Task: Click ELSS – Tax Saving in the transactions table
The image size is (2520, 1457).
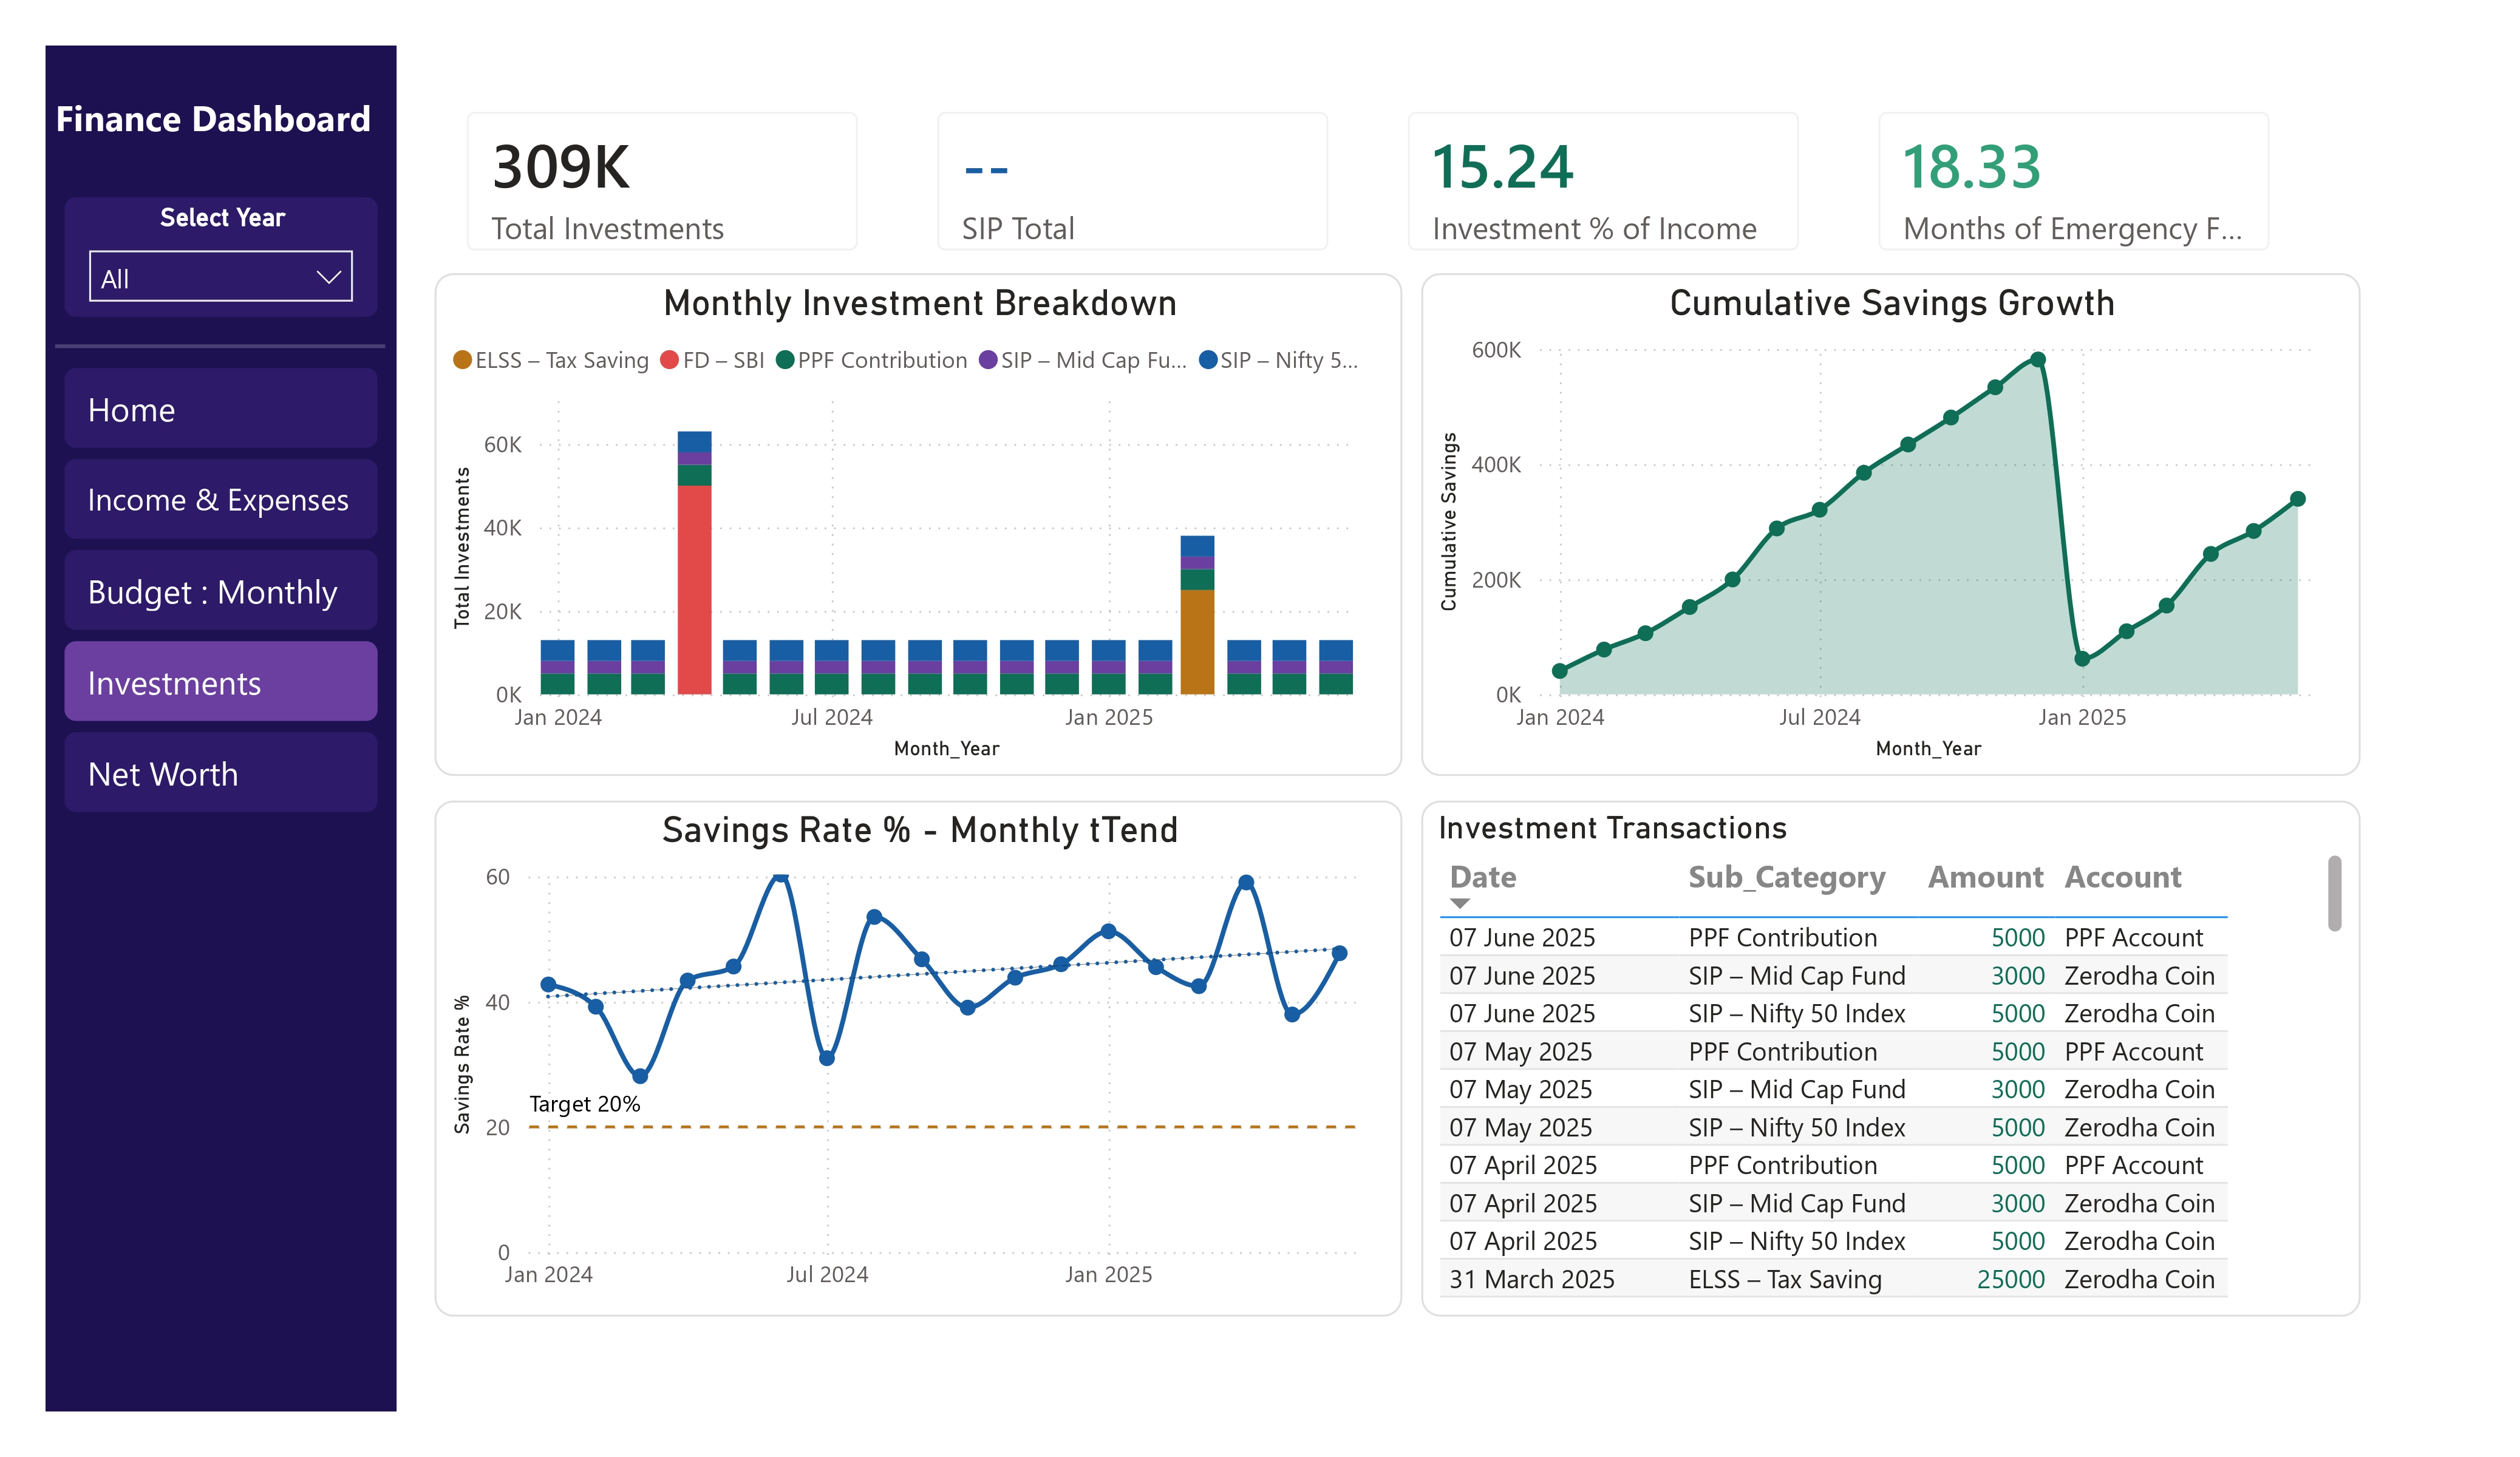Action: [x=1784, y=1279]
